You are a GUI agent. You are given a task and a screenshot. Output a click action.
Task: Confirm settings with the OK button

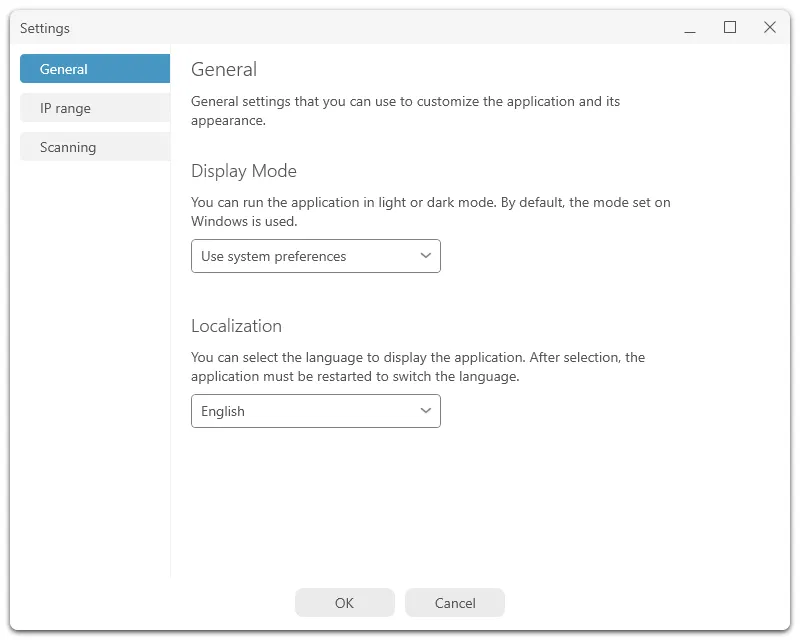[x=344, y=603]
